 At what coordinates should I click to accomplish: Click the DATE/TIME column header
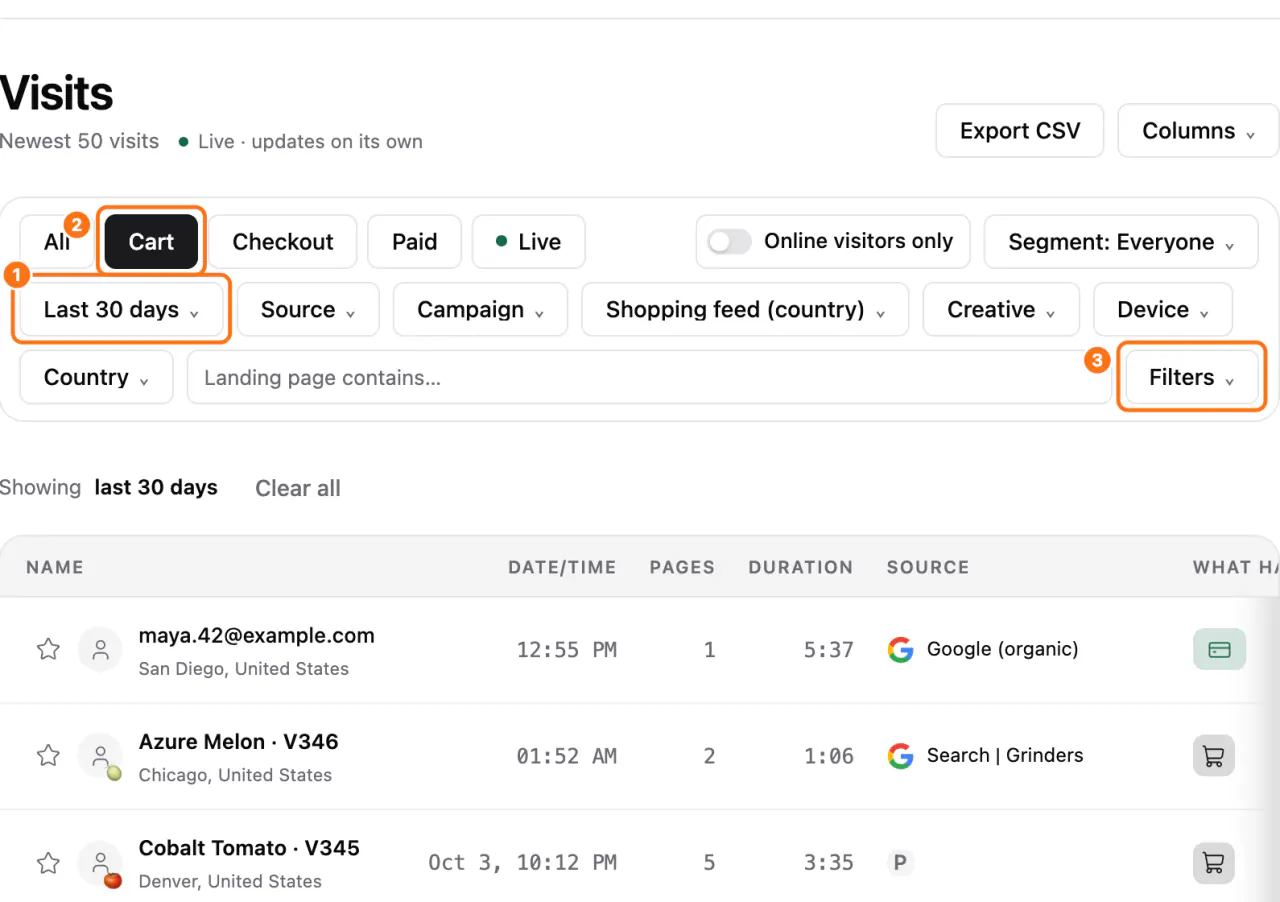click(x=562, y=568)
